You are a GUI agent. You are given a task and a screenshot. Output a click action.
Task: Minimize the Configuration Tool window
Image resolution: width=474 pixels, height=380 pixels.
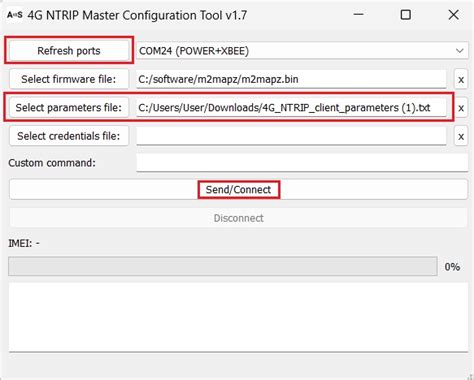358,15
